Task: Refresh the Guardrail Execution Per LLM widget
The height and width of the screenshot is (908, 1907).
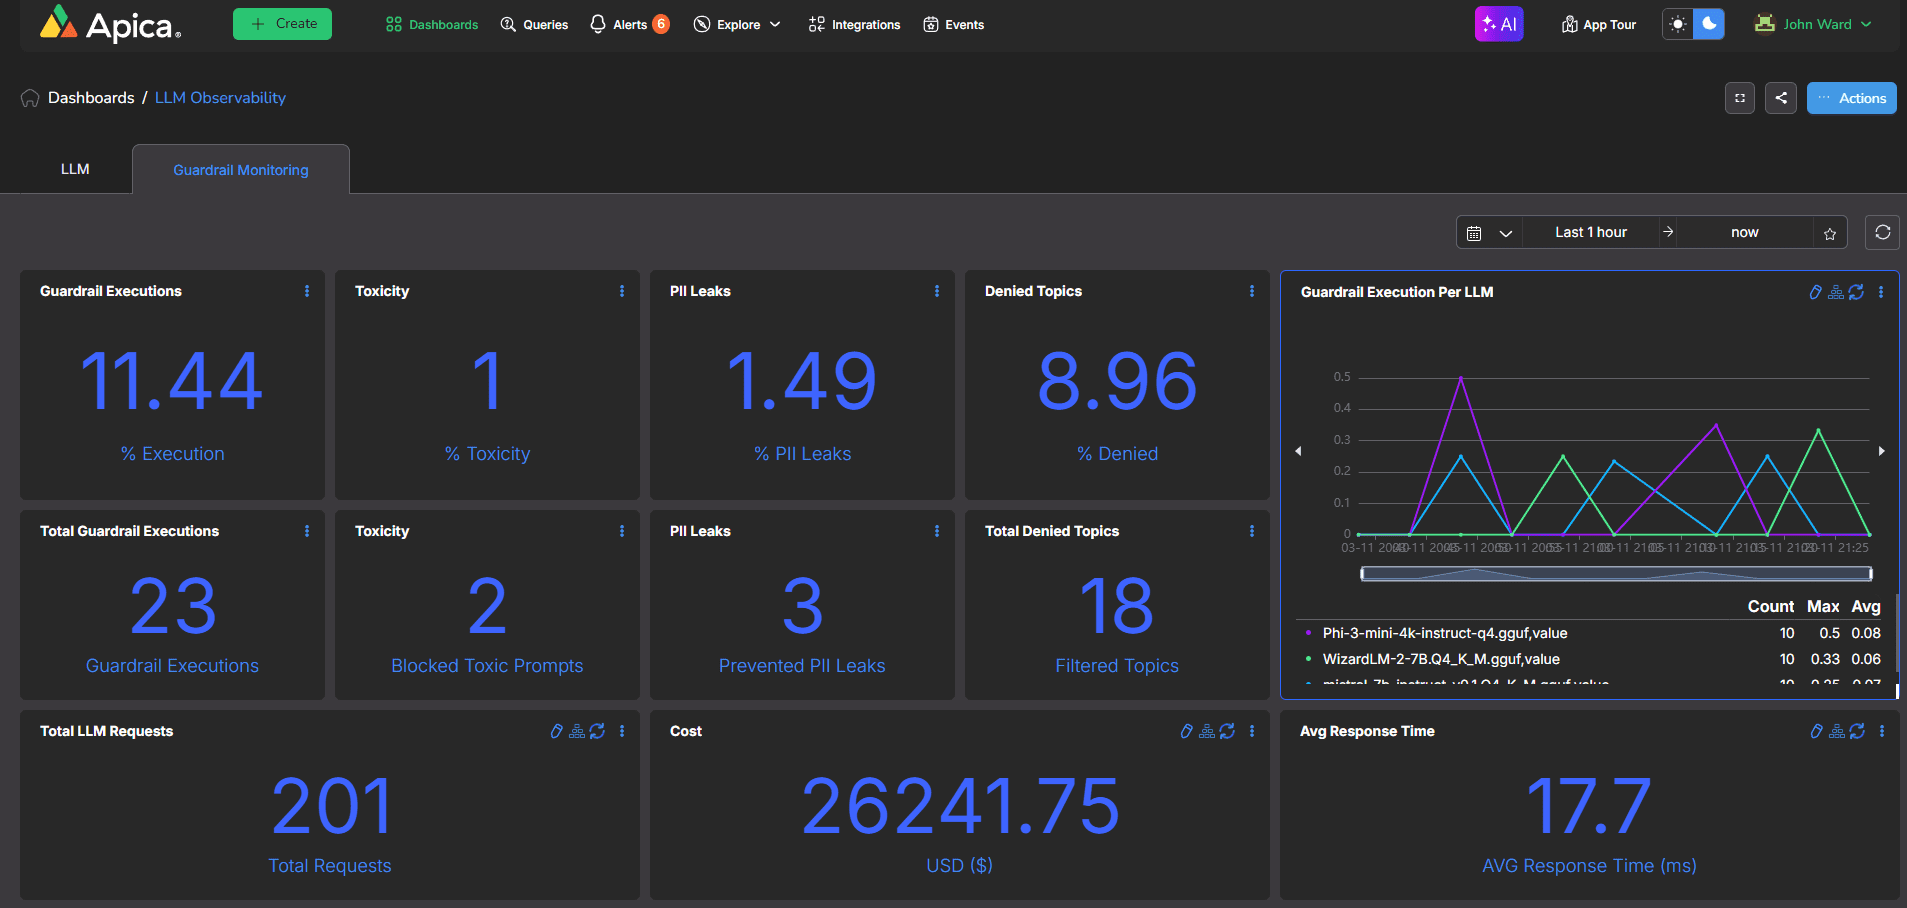Action: pos(1856,292)
